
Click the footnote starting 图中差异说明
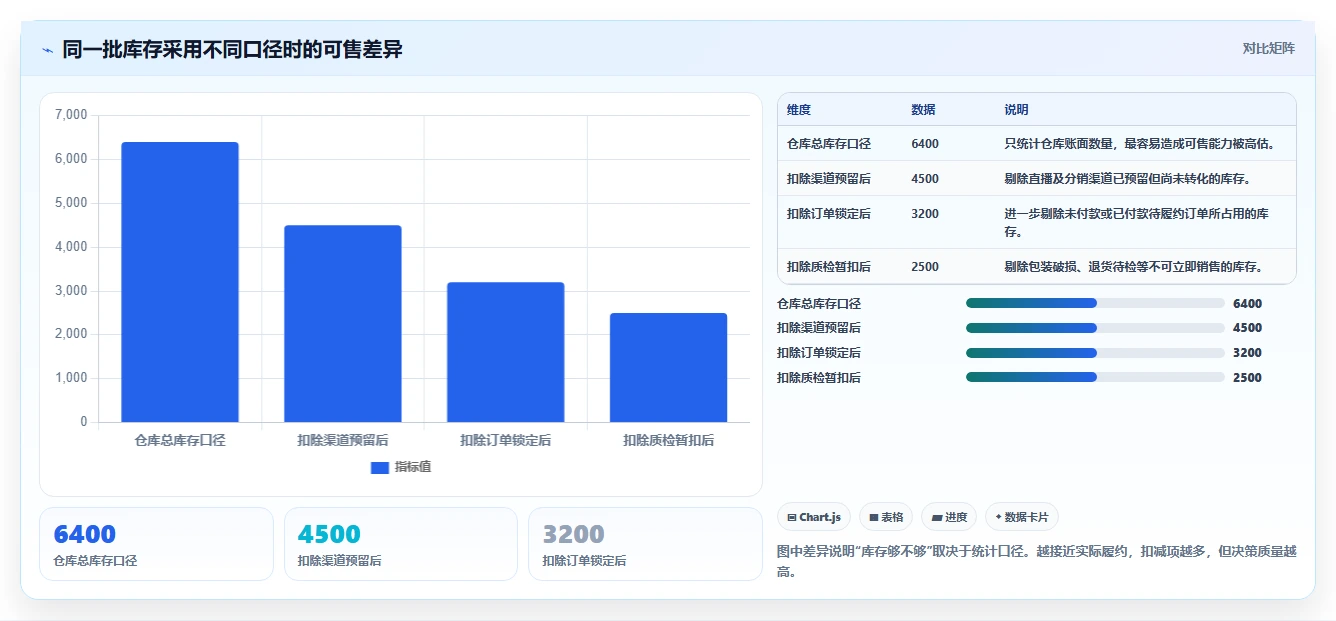pyautogui.click(x=1037, y=562)
